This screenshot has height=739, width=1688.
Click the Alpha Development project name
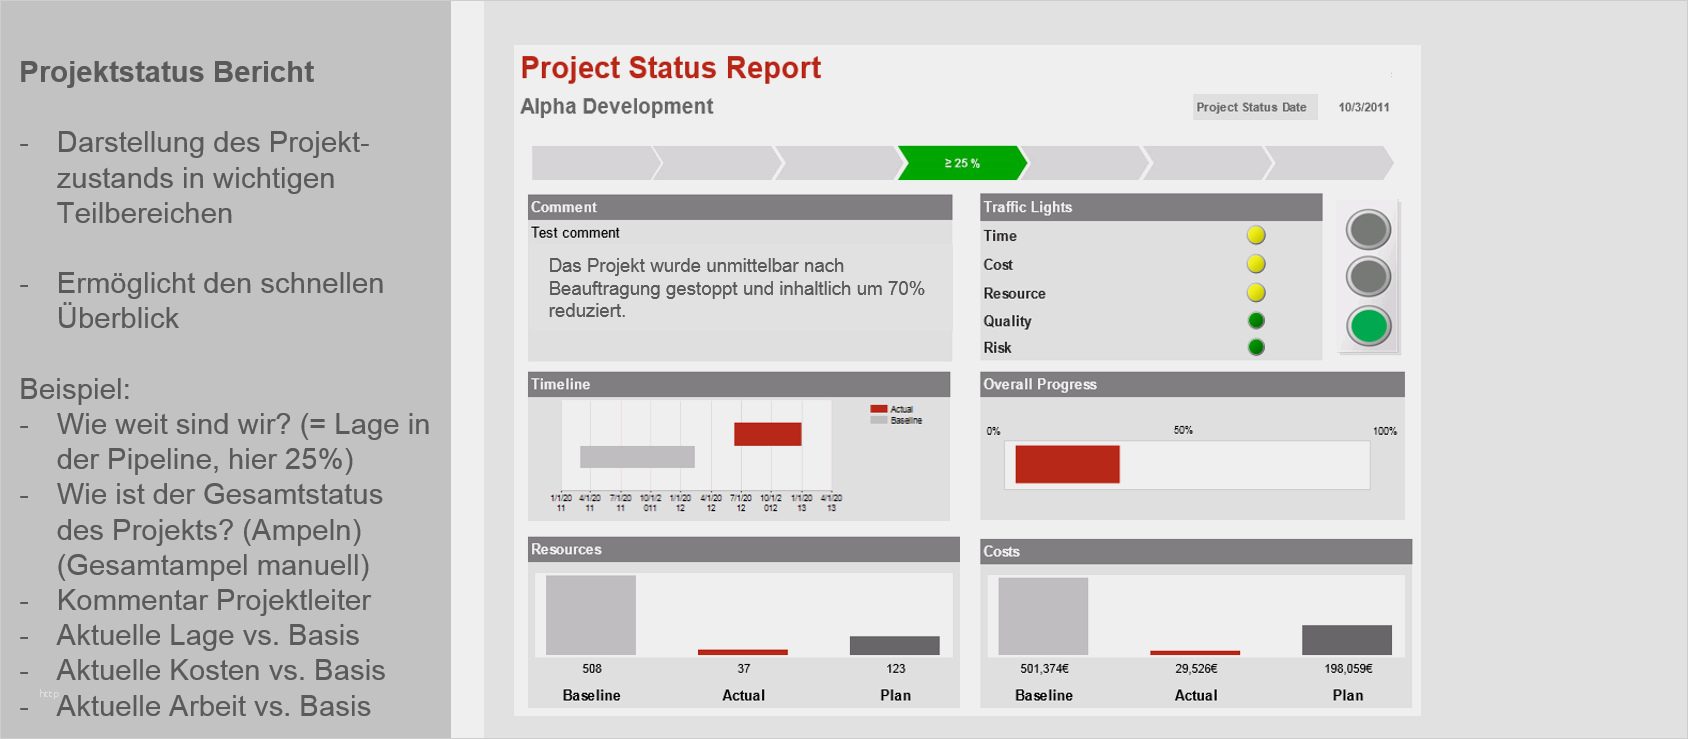(x=617, y=106)
